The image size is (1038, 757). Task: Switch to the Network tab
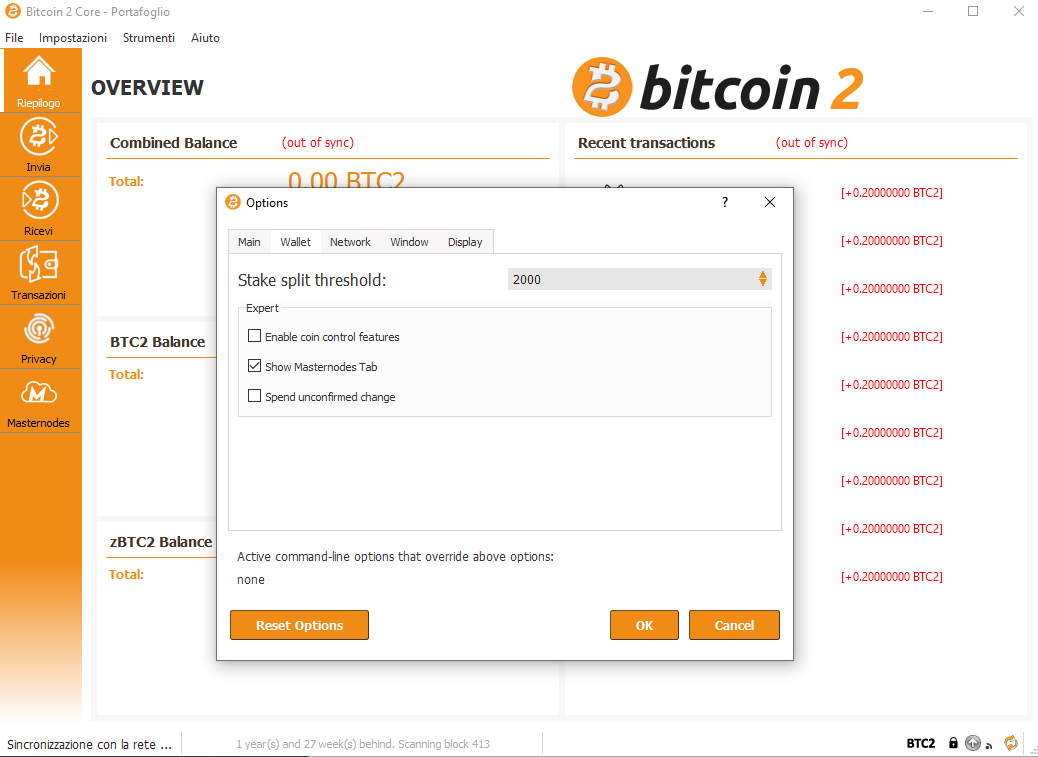(350, 242)
